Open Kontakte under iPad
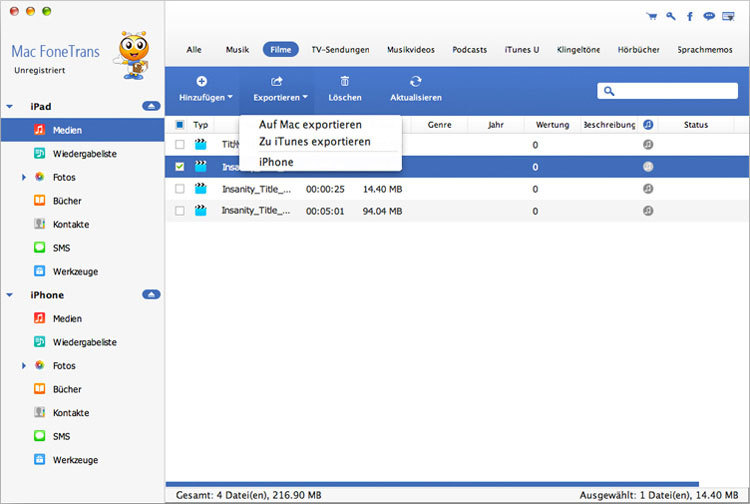750x504 pixels. tap(71, 224)
